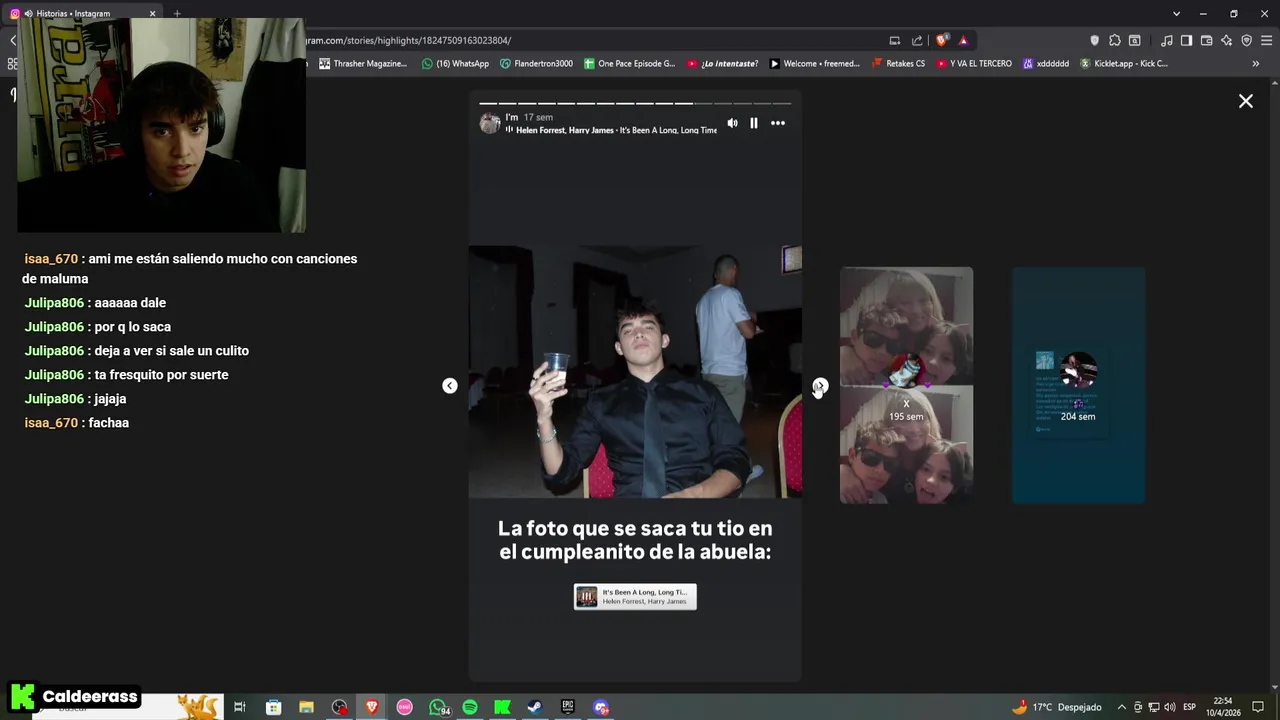1280x720 pixels.
Task: Open Brave Rewards triangle icon
Action: [963, 41]
